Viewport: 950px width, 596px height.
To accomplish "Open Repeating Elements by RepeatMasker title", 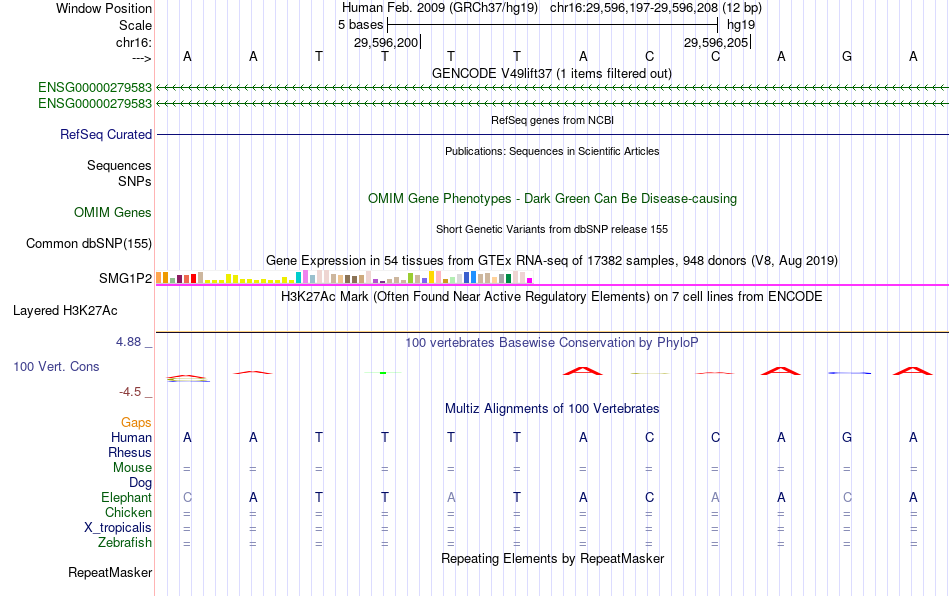I will point(552,558).
